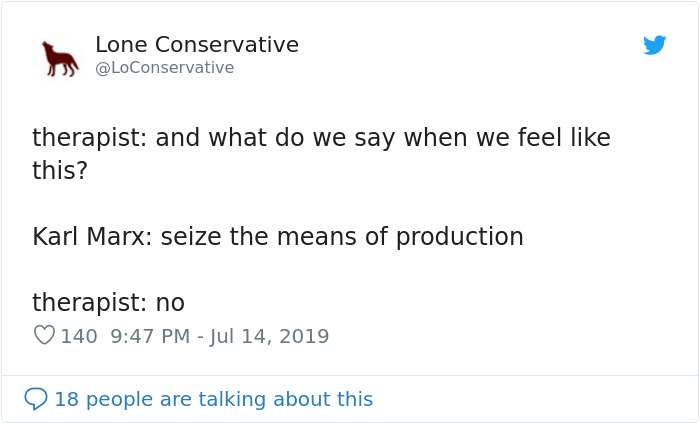Image resolution: width=700 pixels, height=424 pixels.
Task: Open "18 people are talking about this"
Action: pos(213,399)
